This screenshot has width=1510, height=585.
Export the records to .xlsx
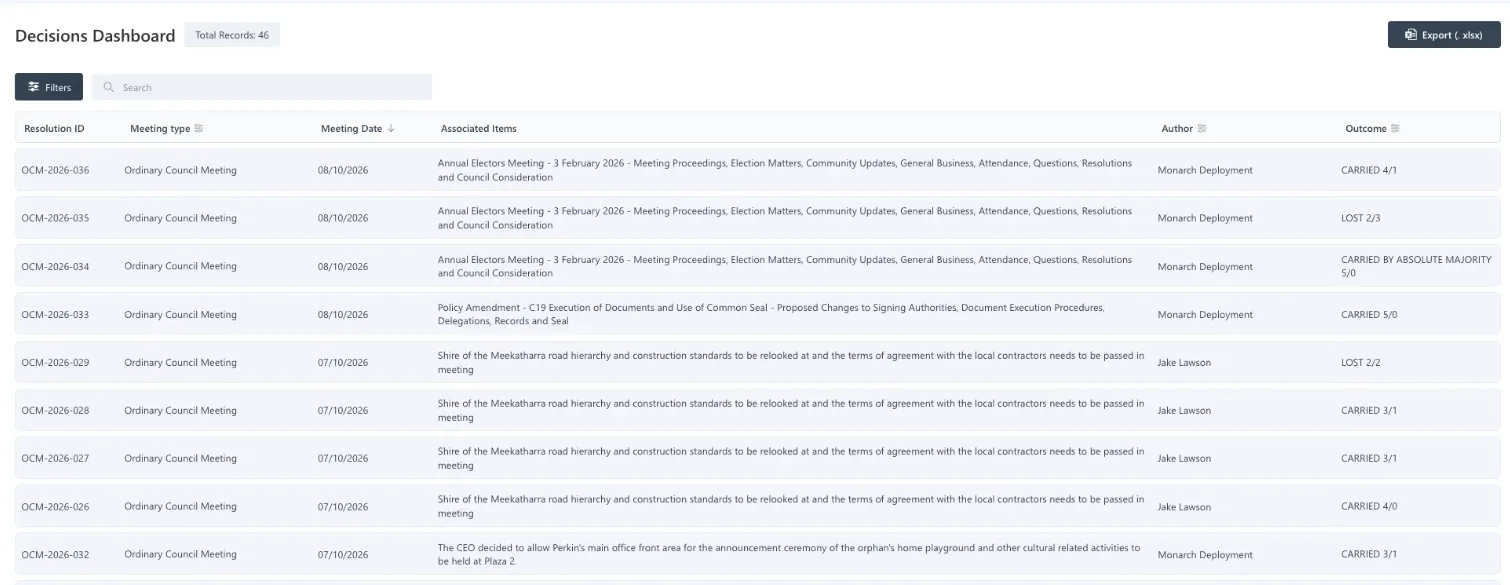1444,35
